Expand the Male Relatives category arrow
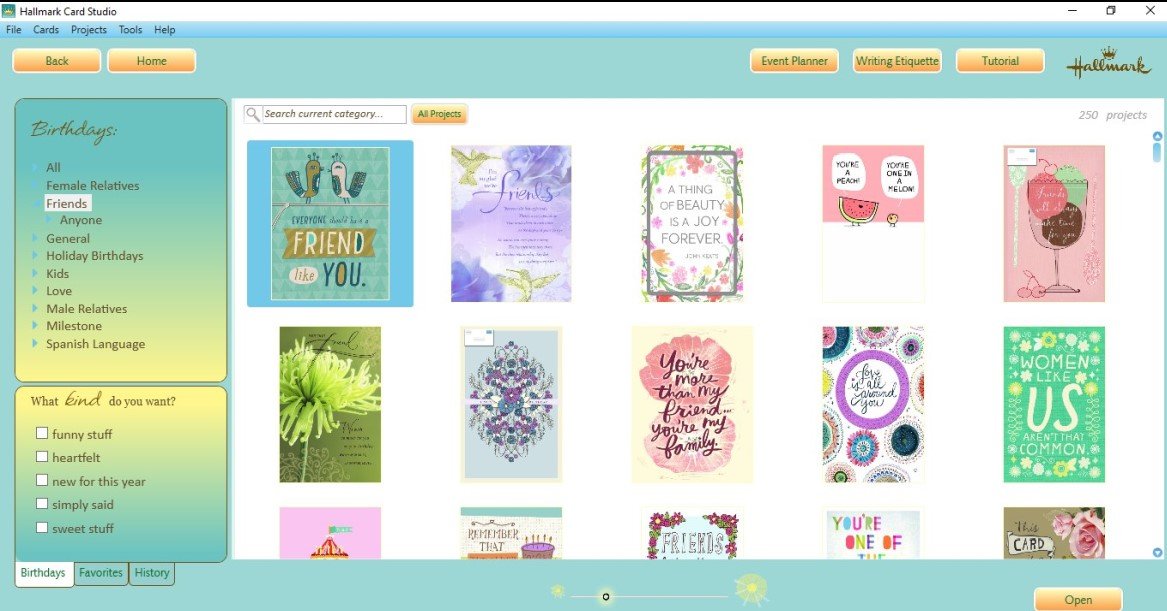 [x=35, y=308]
